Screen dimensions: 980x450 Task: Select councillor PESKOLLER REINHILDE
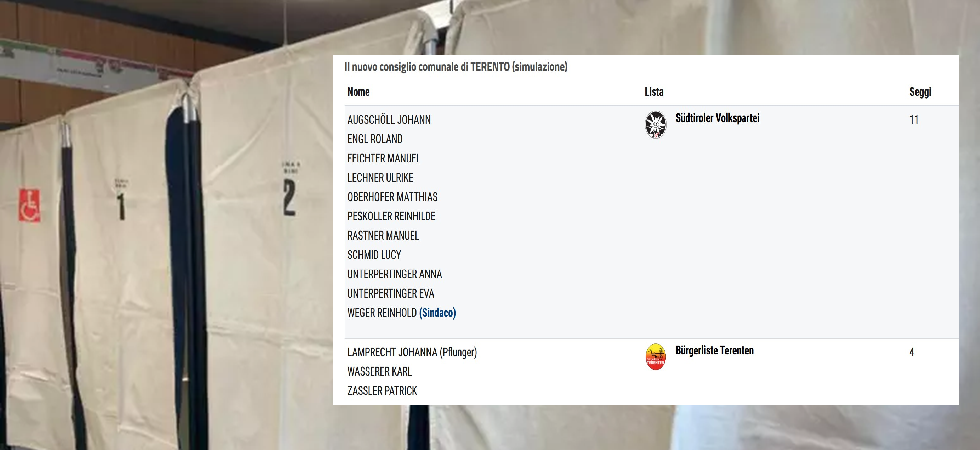coord(391,216)
